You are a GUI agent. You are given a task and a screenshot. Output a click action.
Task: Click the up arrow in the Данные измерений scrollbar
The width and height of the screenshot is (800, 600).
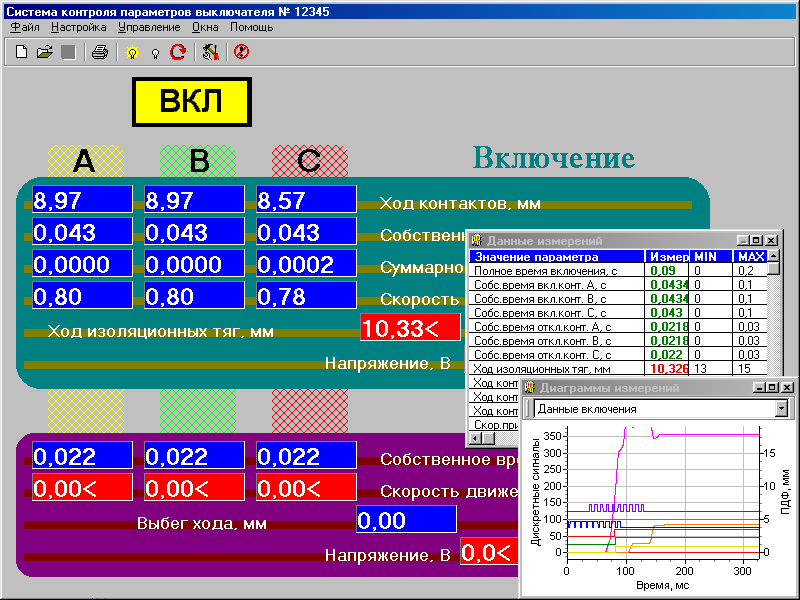point(773,256)
